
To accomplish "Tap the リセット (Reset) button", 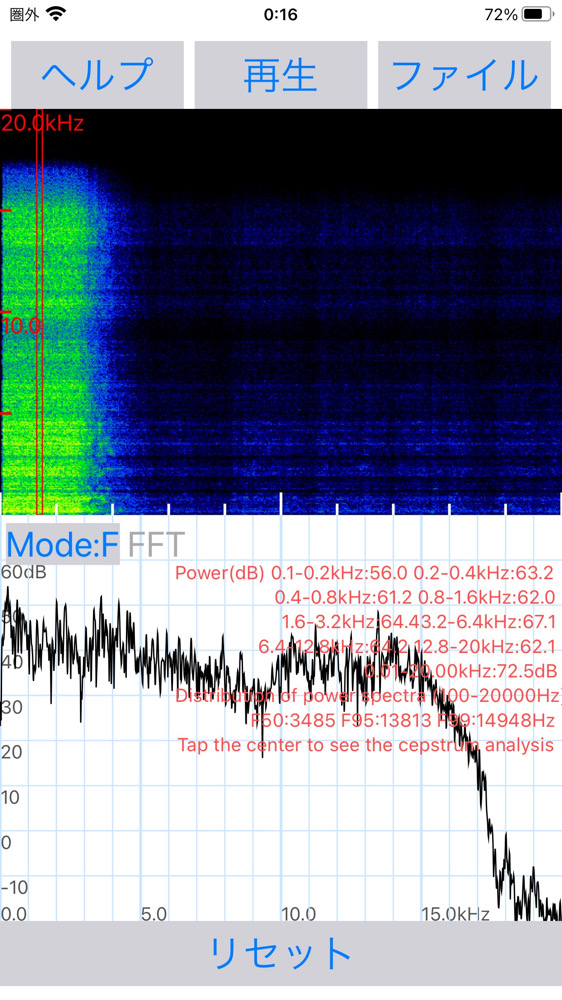I will tap(281, 953).
